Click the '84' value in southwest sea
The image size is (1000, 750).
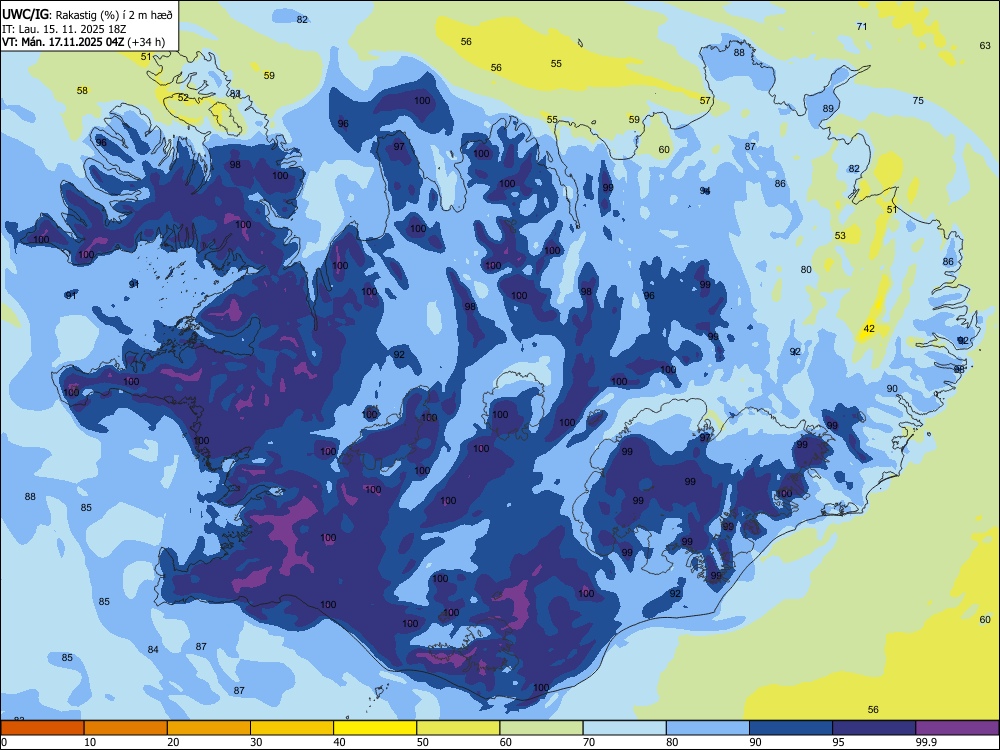click(x=153, y=650)
